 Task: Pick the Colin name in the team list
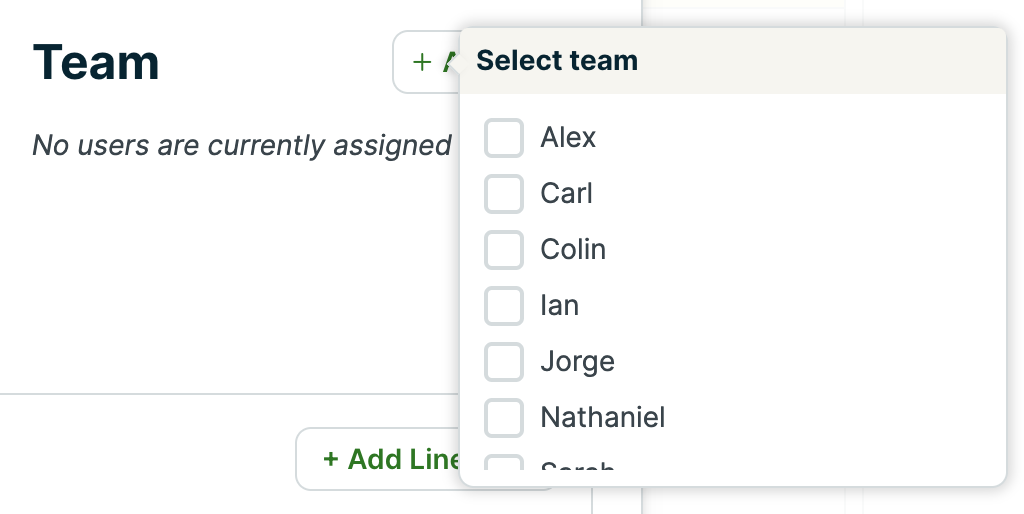click(573, 250)
